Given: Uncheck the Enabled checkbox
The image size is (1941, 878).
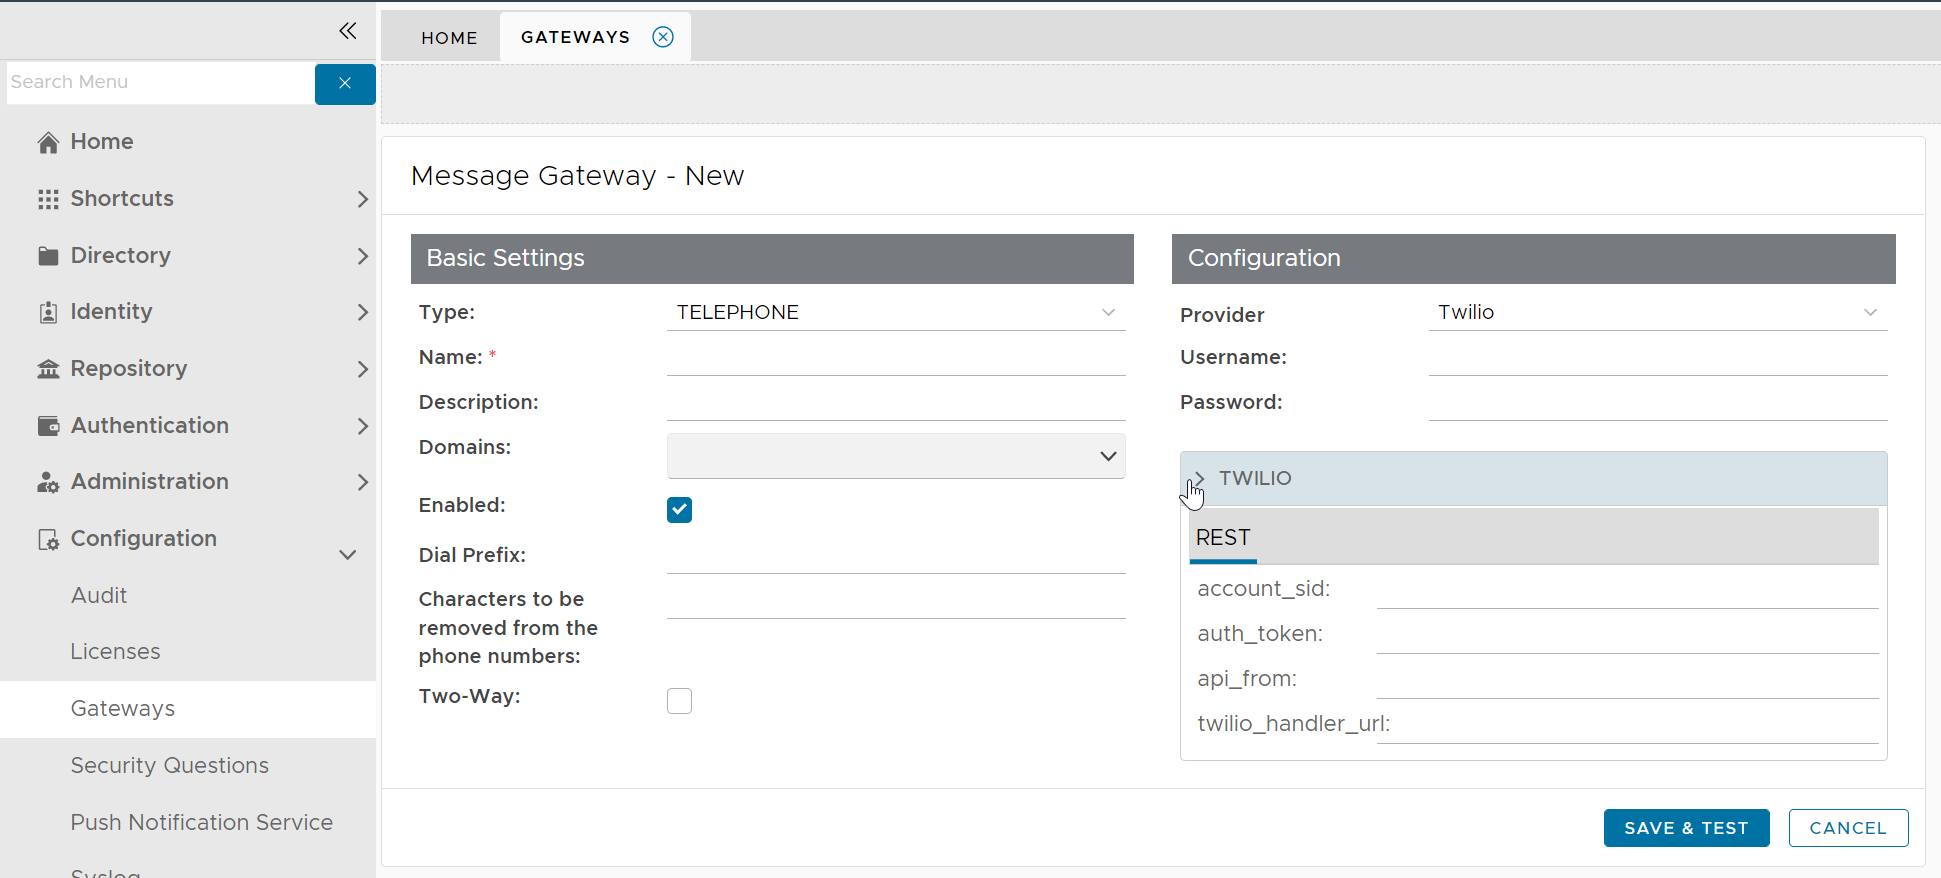Looking at the screenshot, I should pos(679,510).
